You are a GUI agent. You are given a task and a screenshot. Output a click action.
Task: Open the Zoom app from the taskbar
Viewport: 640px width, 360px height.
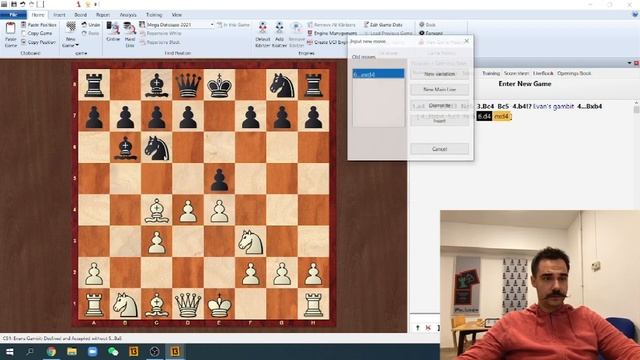[x=93, y=351]
